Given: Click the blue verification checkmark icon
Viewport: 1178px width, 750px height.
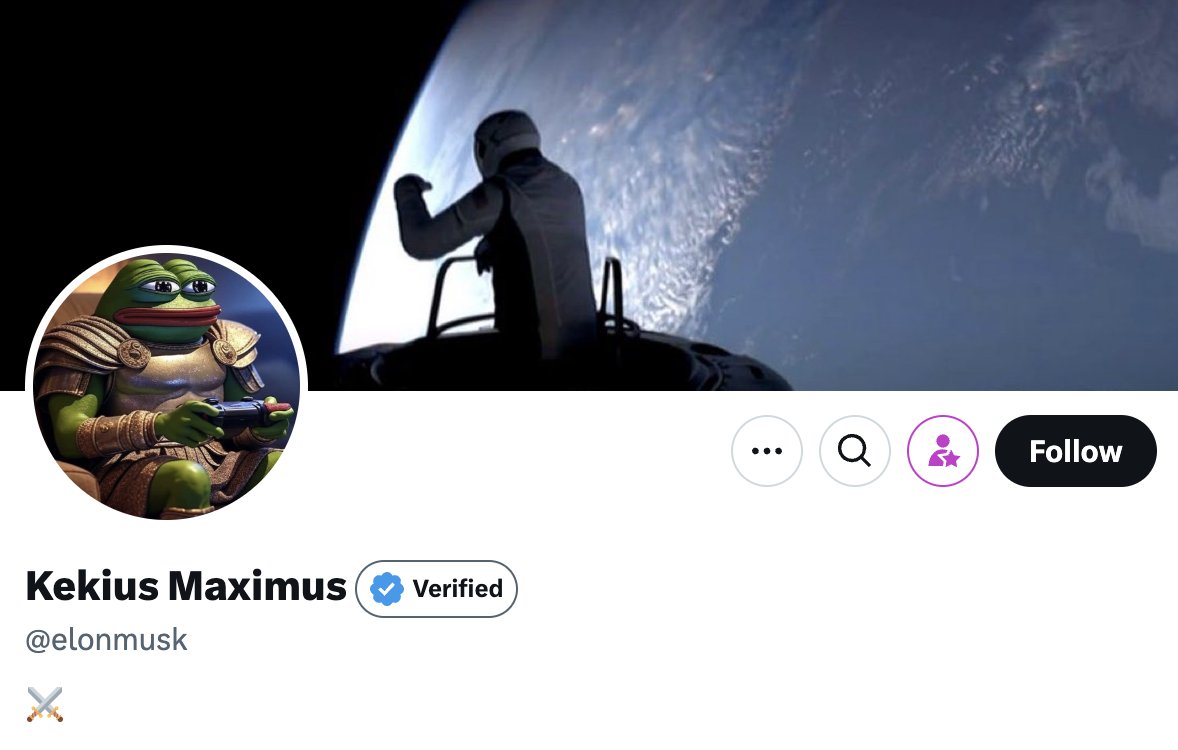Looking at the screenshot, I should (387, 588).
